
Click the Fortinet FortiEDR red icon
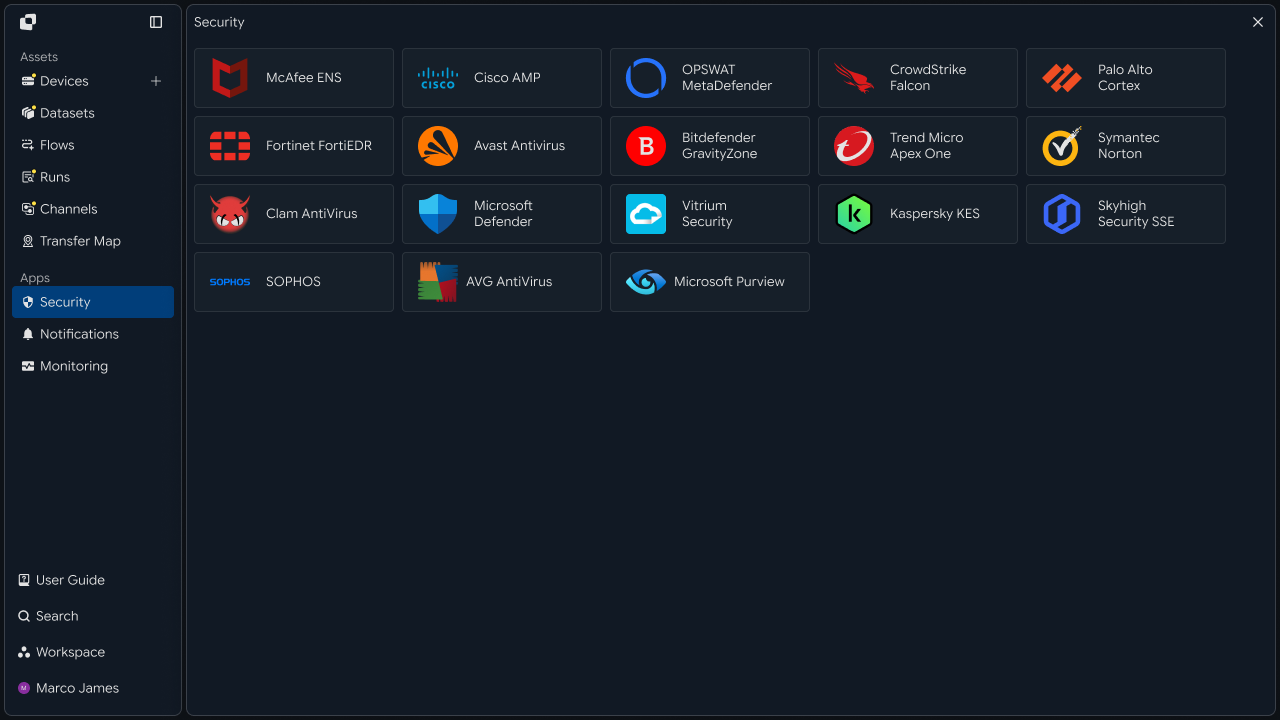[x=230, y=146]
